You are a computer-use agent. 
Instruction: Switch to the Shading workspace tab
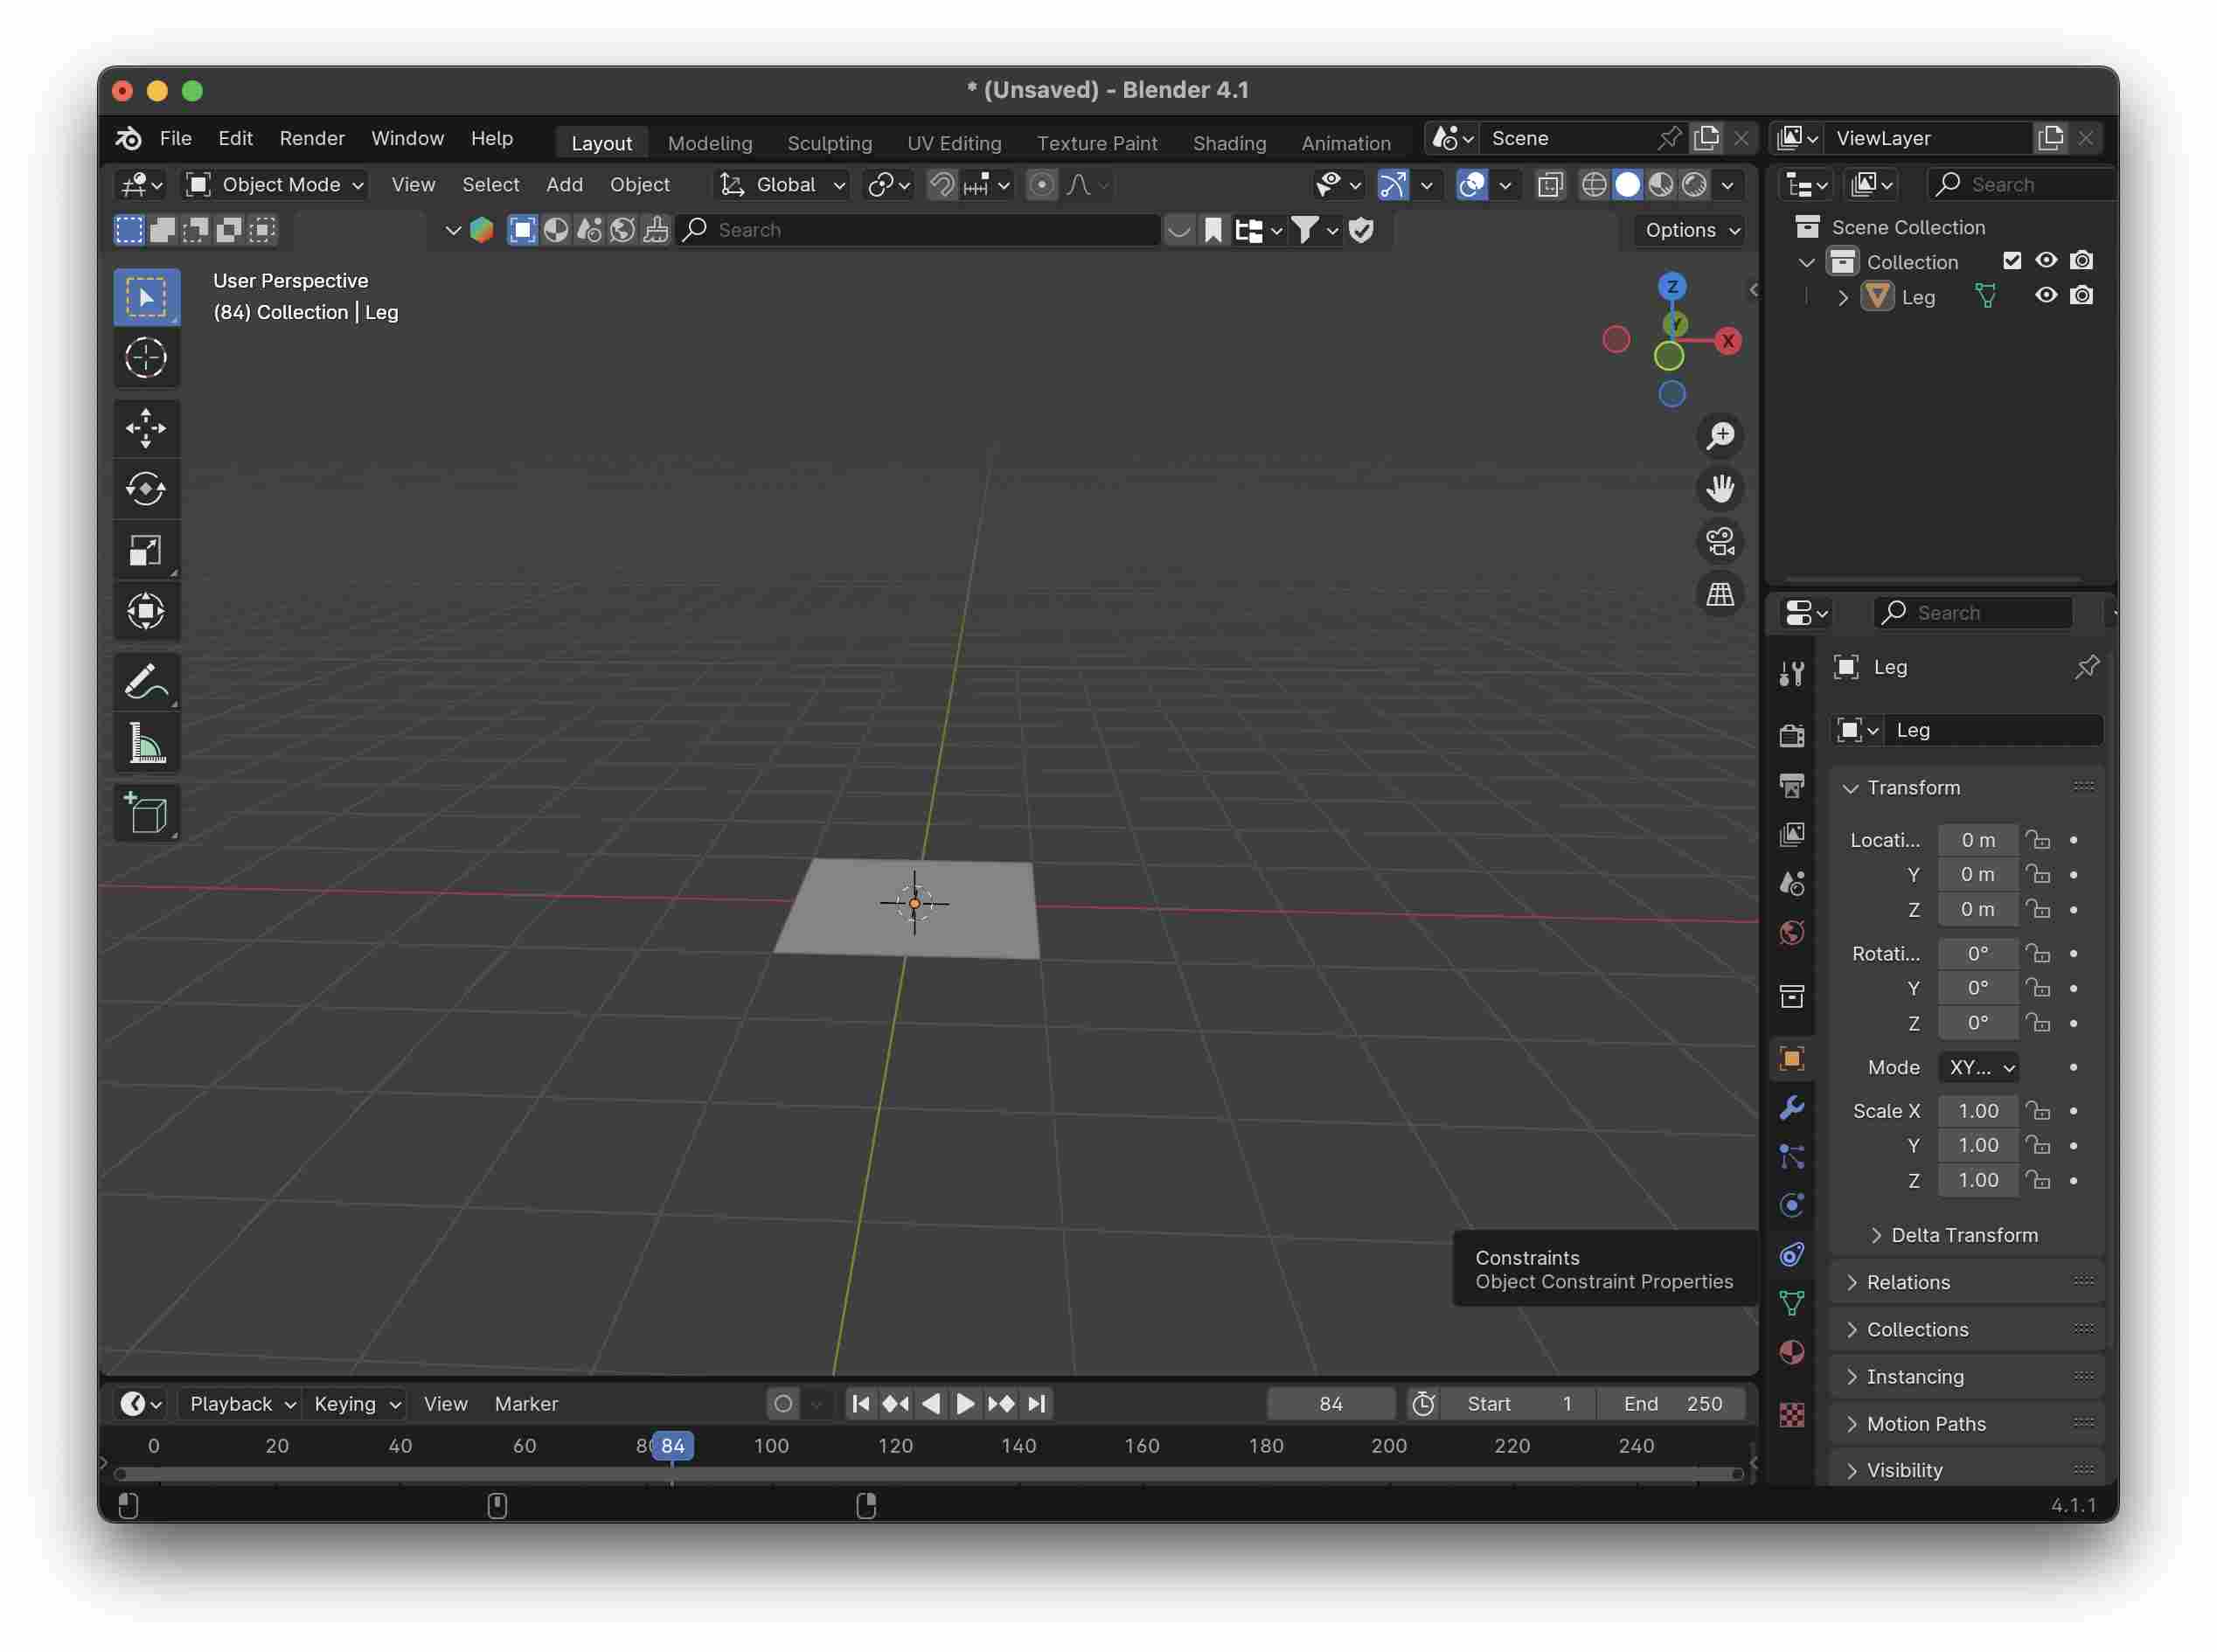point(1229,143)
